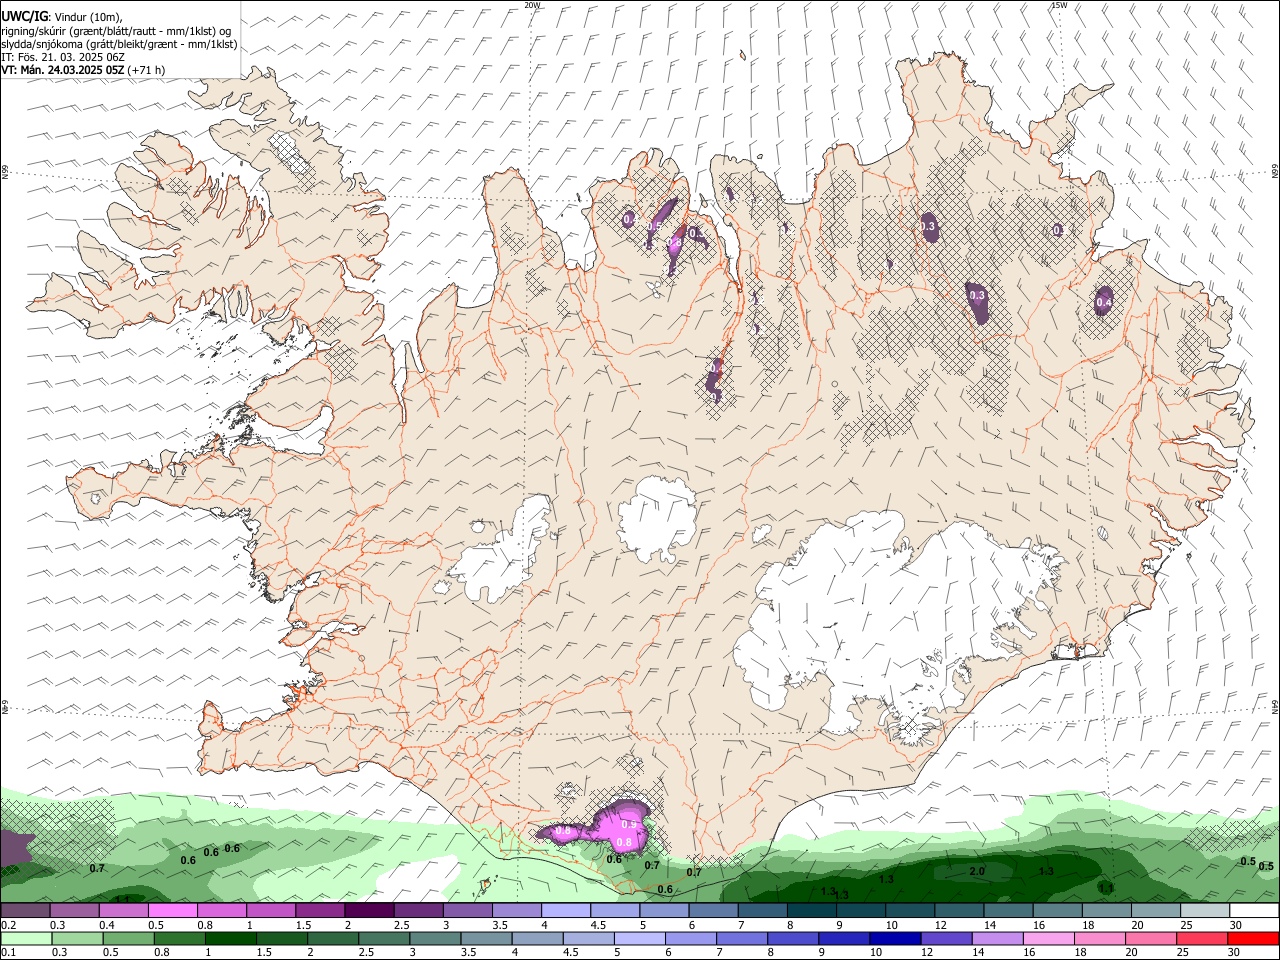Click the header line 'UWC/IG: Vindur (10m)'
The height and width of the screenshot is (960, 1280).
point(60,16)
